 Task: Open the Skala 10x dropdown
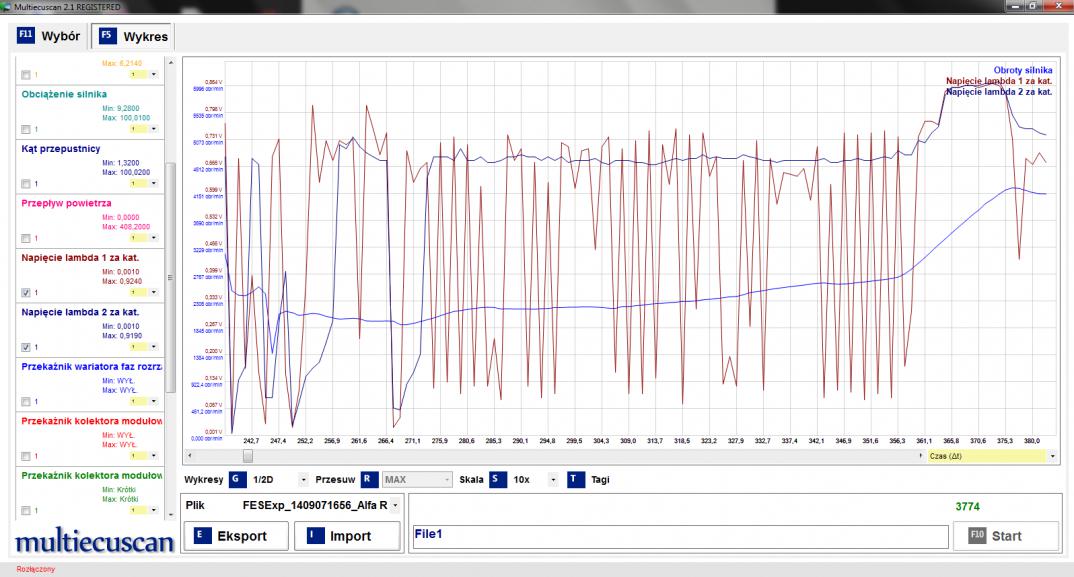[x=551, y=480]
